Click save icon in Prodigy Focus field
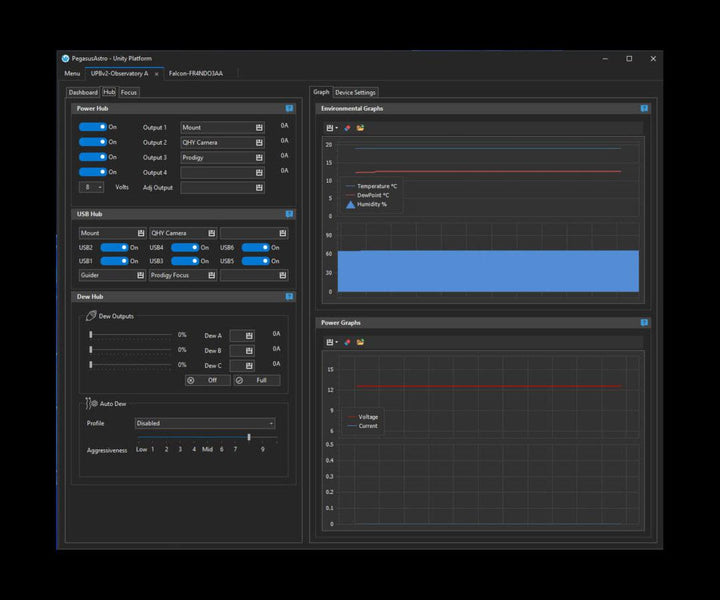720x600 pixels. click(211, 275)
